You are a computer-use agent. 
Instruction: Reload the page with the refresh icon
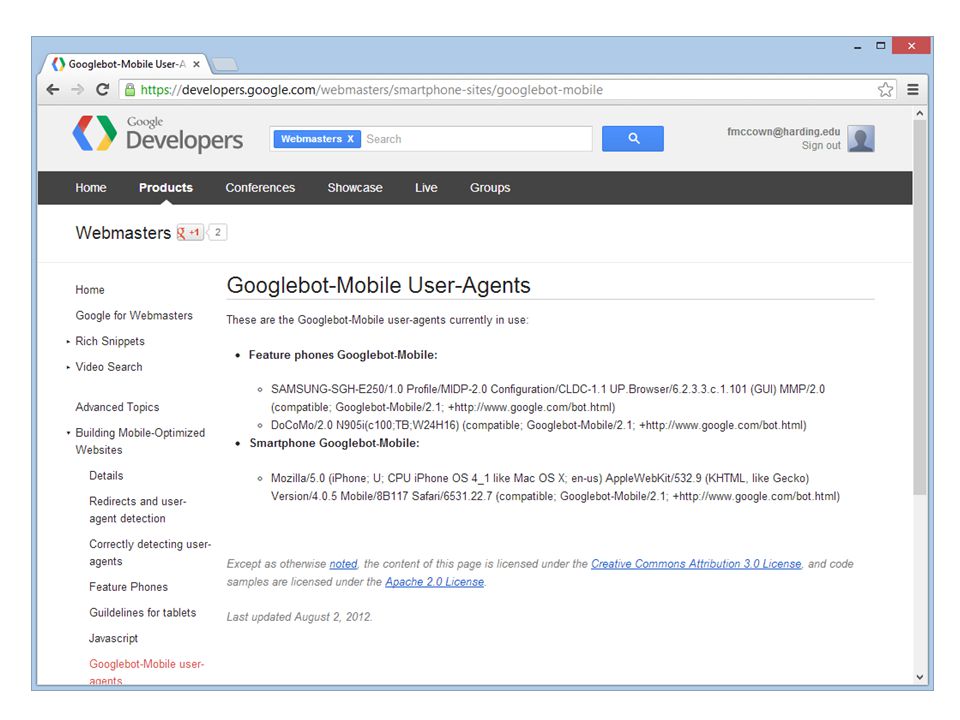click(x=102, y=89)
